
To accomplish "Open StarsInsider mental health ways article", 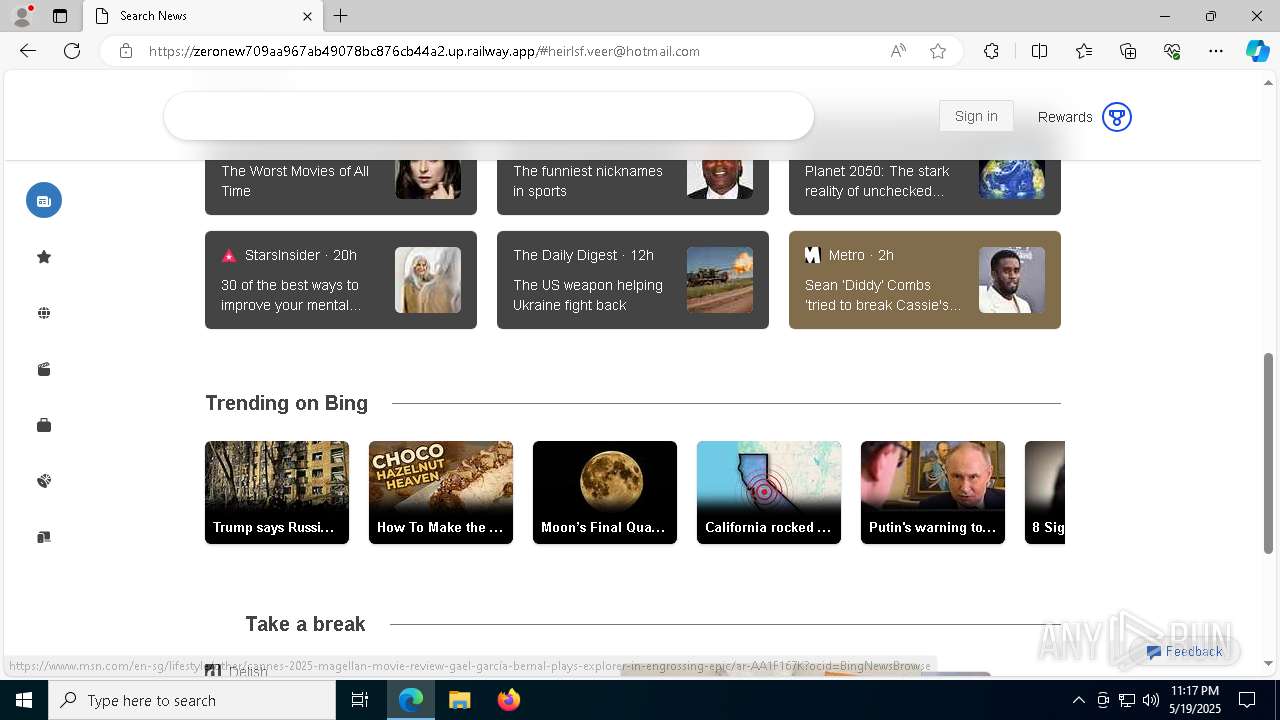I will [341, 280].
